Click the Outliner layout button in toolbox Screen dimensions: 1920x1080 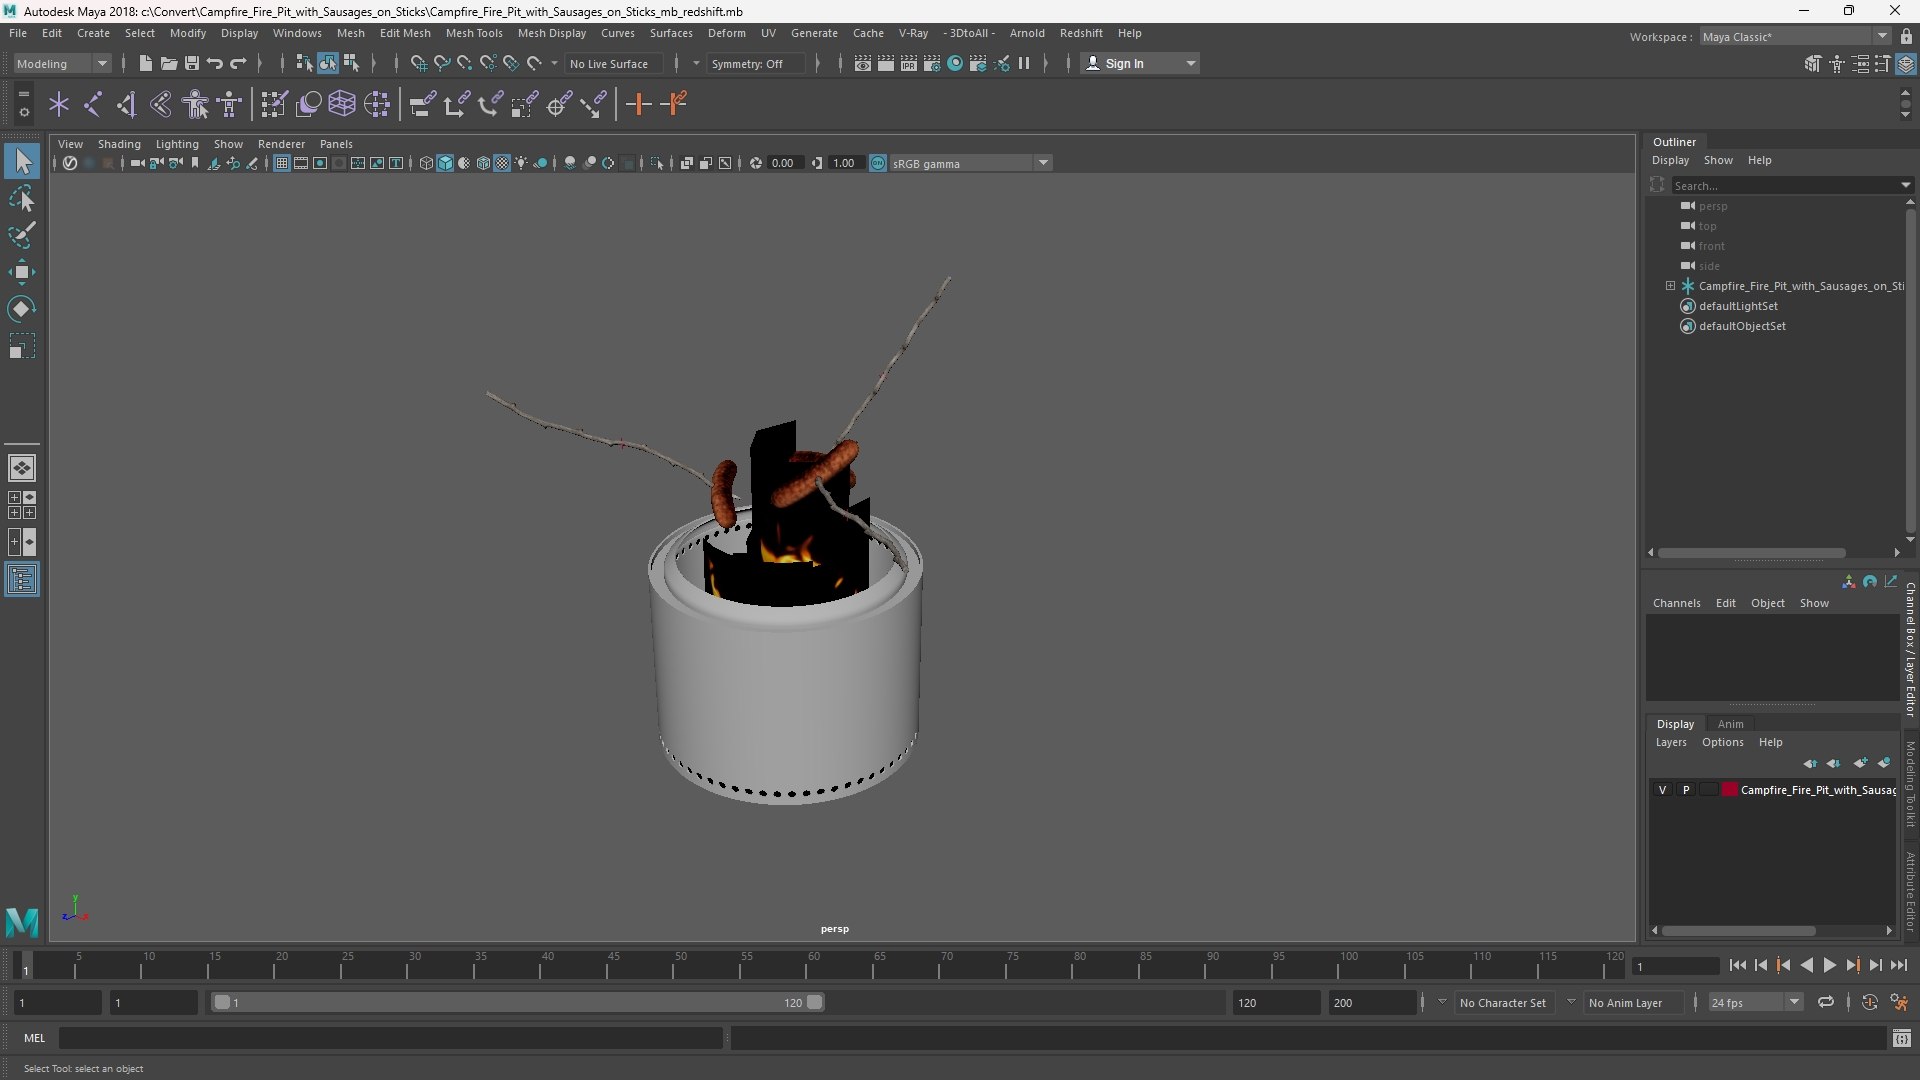pyautogui.click(x=22, y=580)
